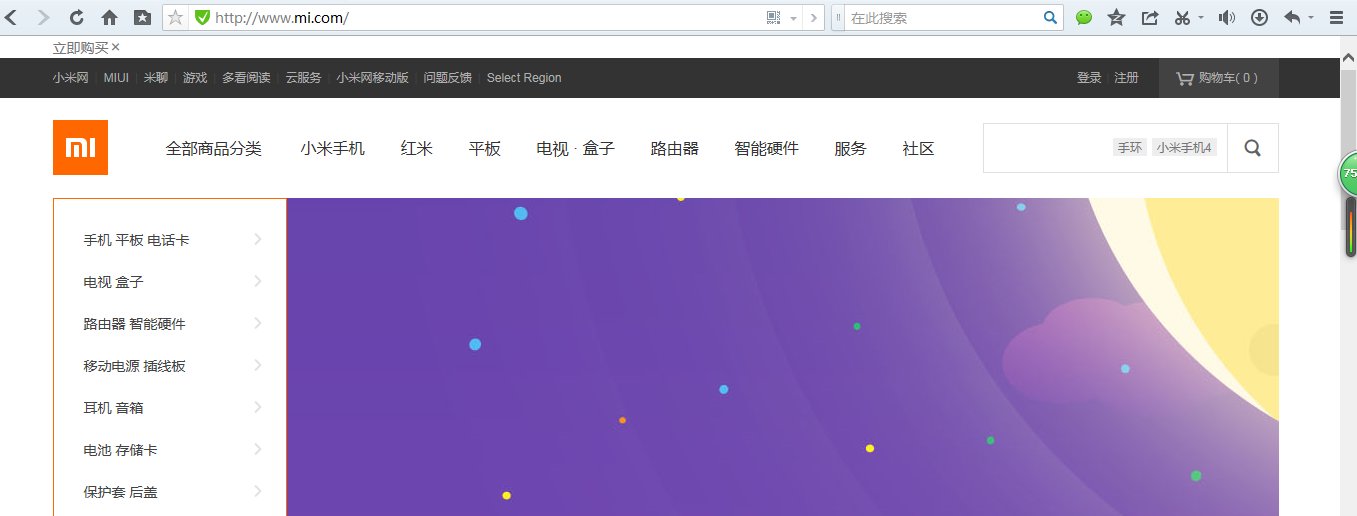Expand 手机 平板 电话卡 category
This screenshot has height=516, width=1357.
170,240
